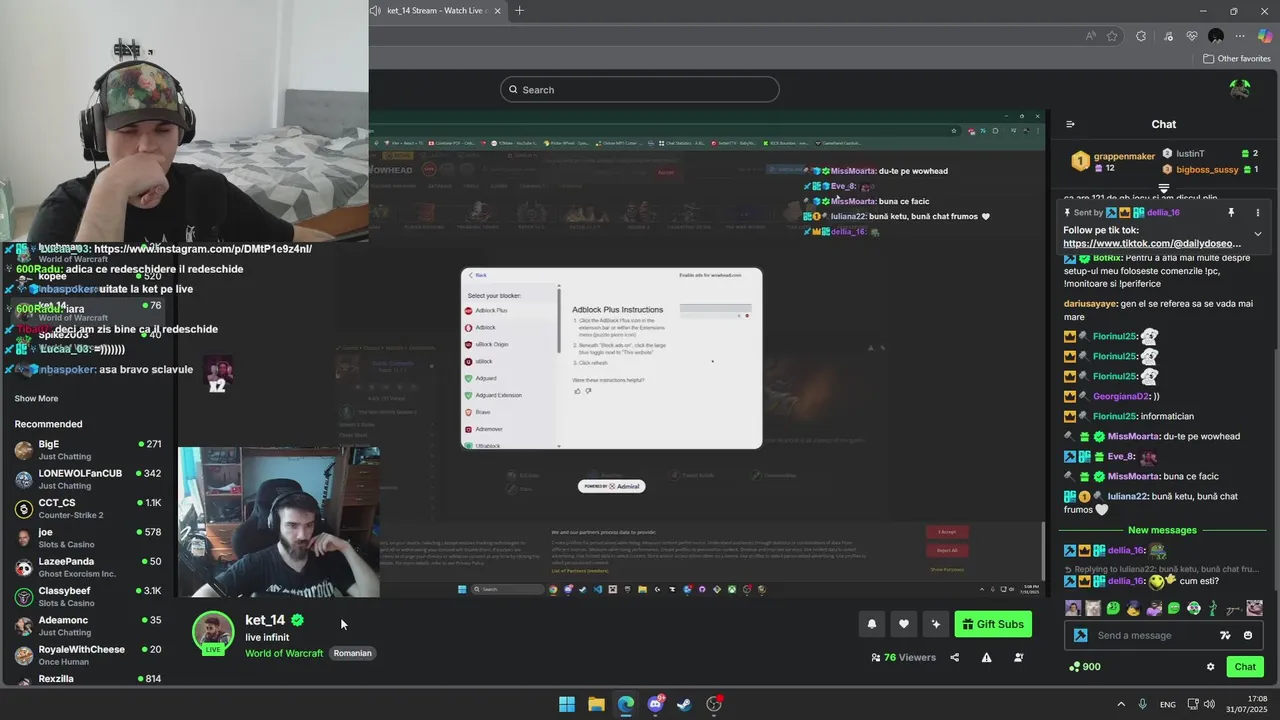This screenshot has height=720, width=1280.
Task: Share the stream via share icon
Action: (x=955, y=657)
